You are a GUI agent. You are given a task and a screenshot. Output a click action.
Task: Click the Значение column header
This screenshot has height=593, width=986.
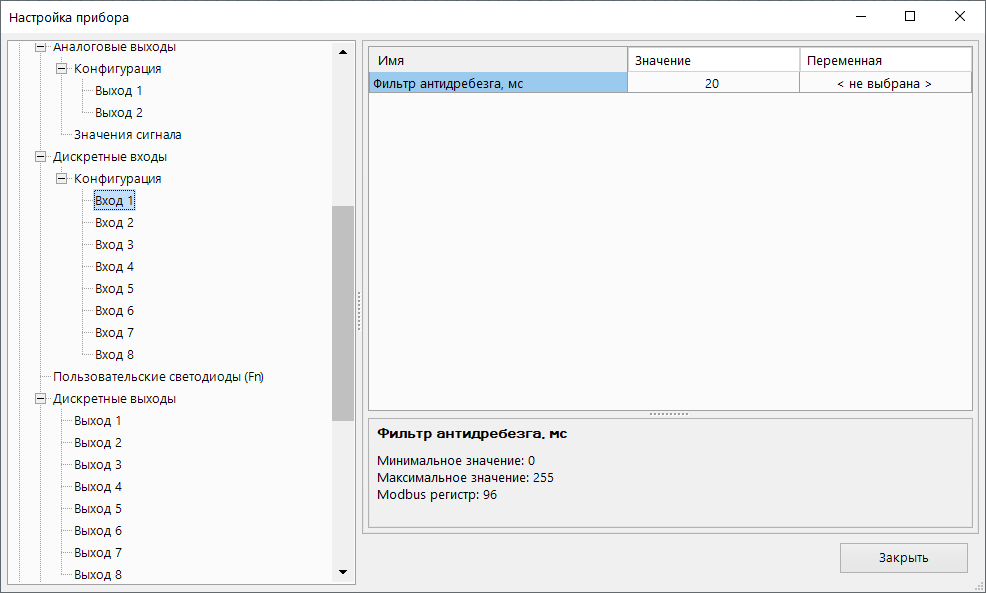point(712,61)
